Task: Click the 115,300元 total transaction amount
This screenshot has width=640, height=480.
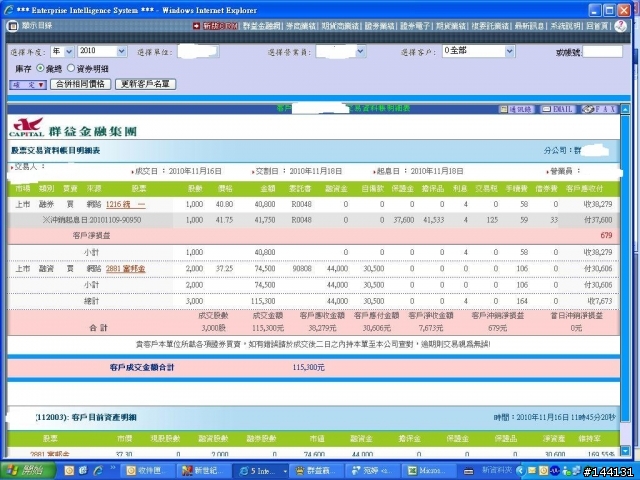Action: pyautogui.click(x=309, y=367)
